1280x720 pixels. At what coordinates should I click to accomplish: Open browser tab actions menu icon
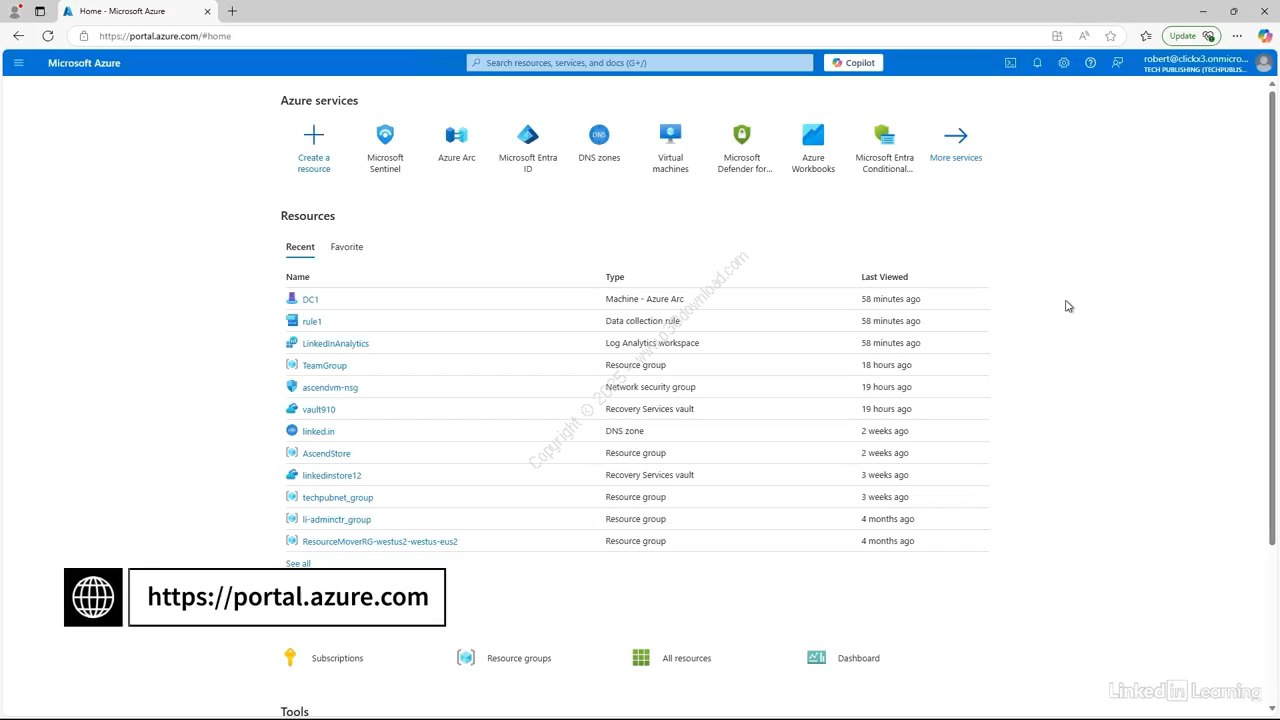40,11
